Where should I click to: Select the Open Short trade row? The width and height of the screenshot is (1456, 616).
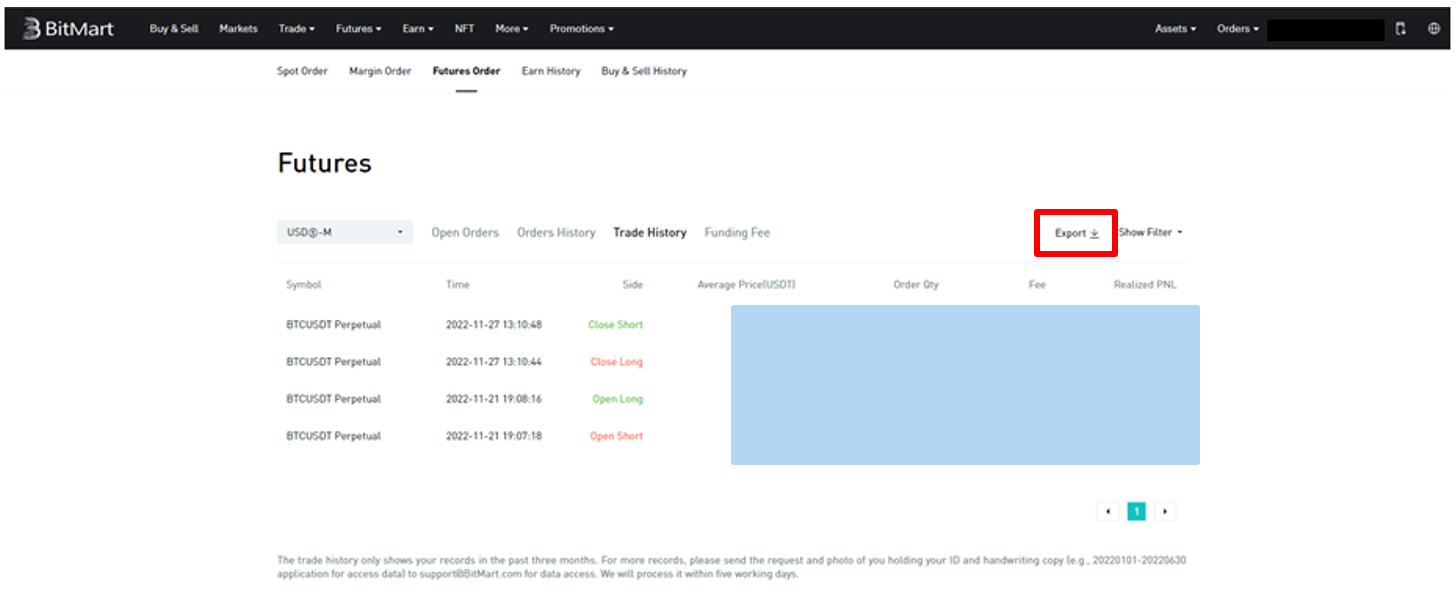coord(731,436)
